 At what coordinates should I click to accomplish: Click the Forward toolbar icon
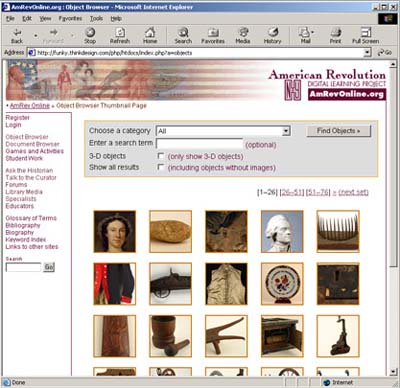click(53, 36)
